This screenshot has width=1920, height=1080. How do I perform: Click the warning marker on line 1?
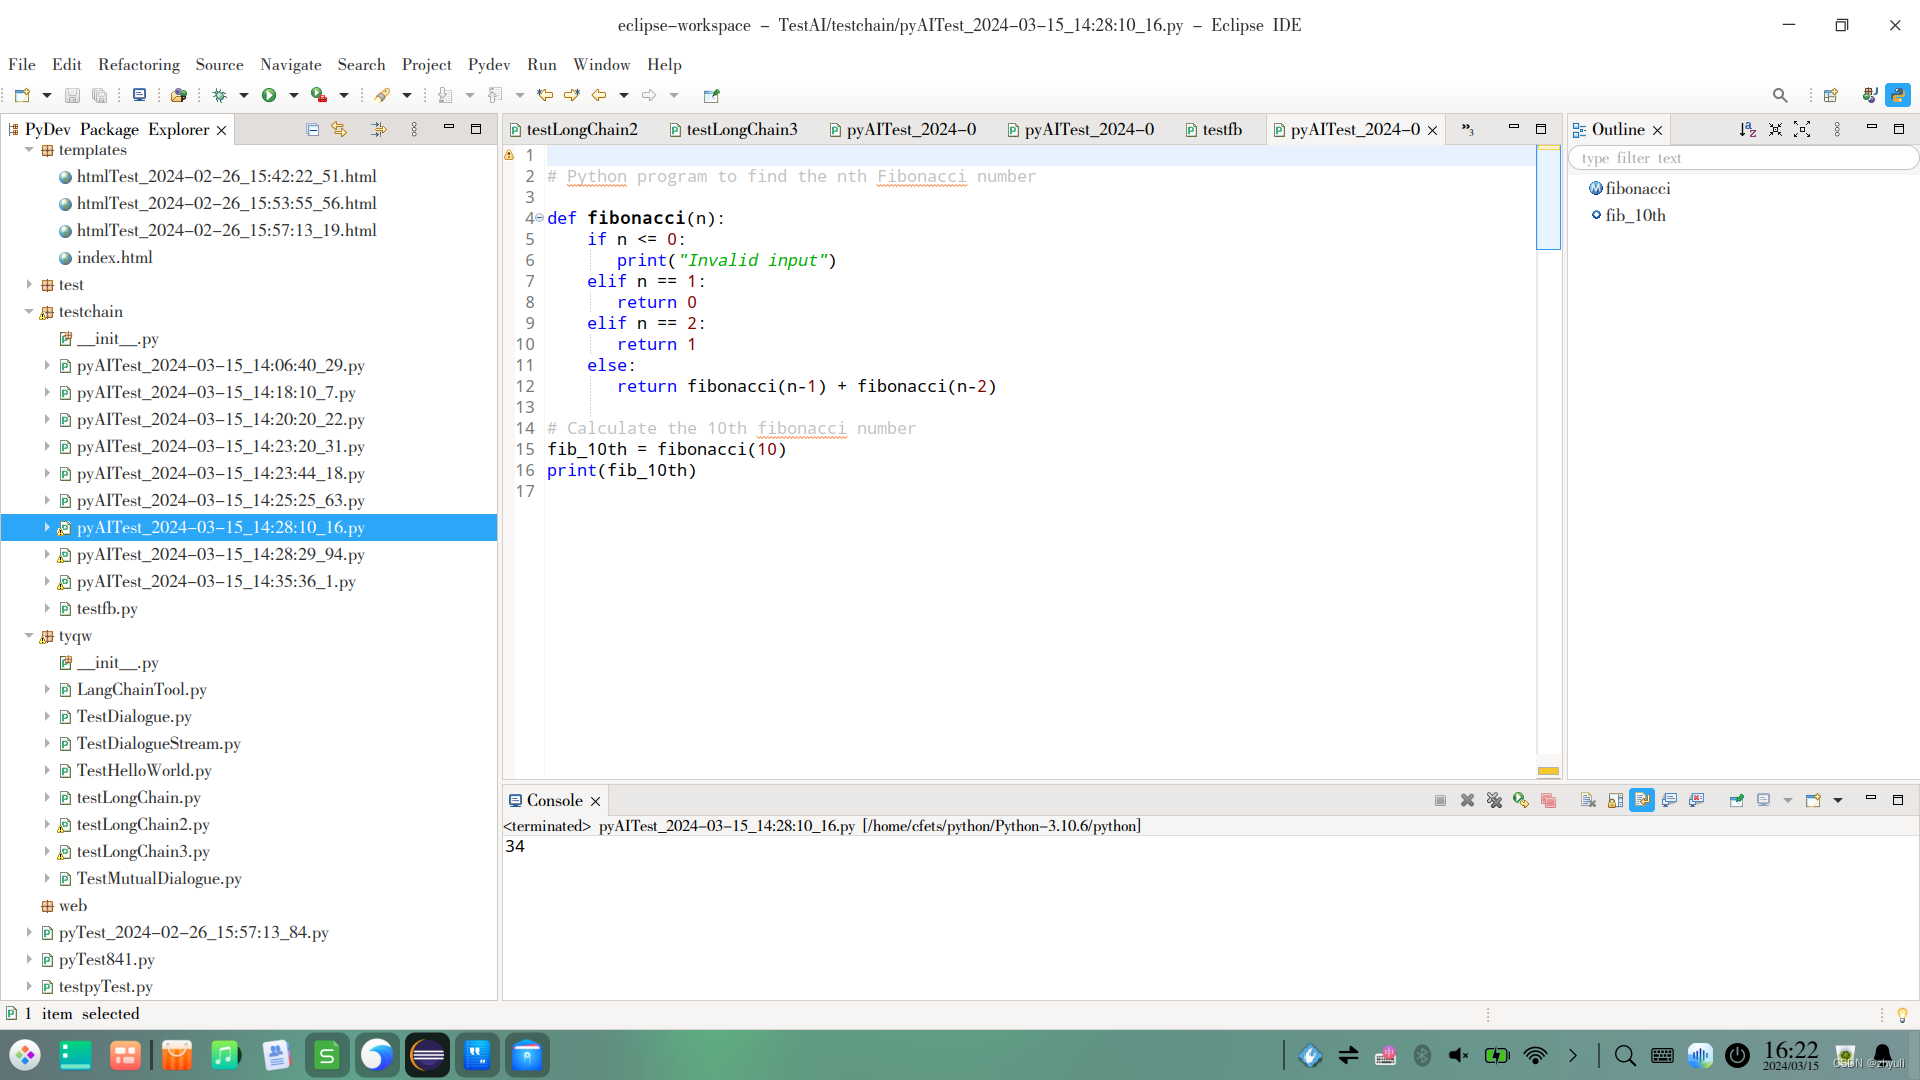pyautogui.click(x=509, y=155)
